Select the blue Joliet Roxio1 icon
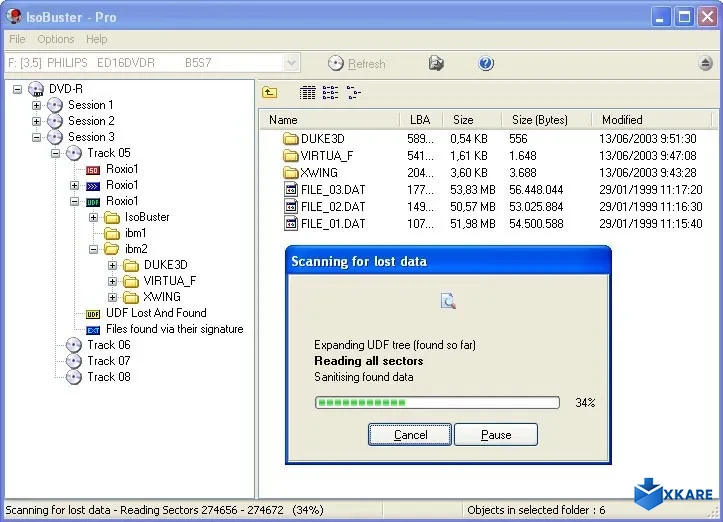The width and height of the screenshot is (723, 522). [x=93, y=186]
